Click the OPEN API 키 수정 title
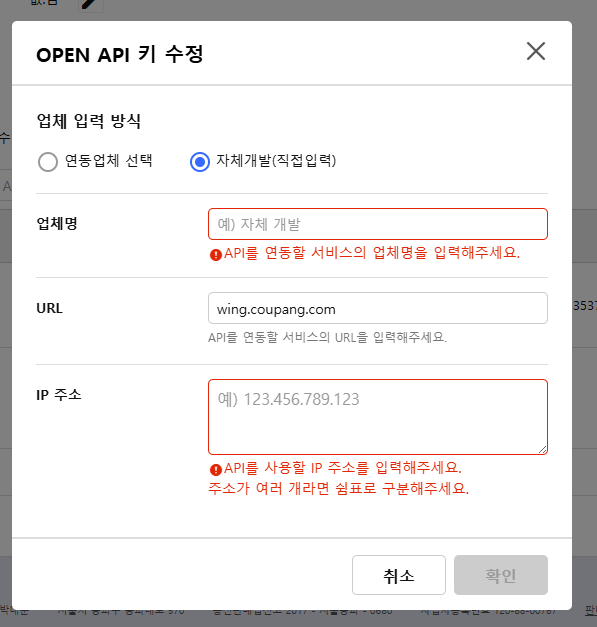Screen dimensions: 597x627 coord(120,54)
